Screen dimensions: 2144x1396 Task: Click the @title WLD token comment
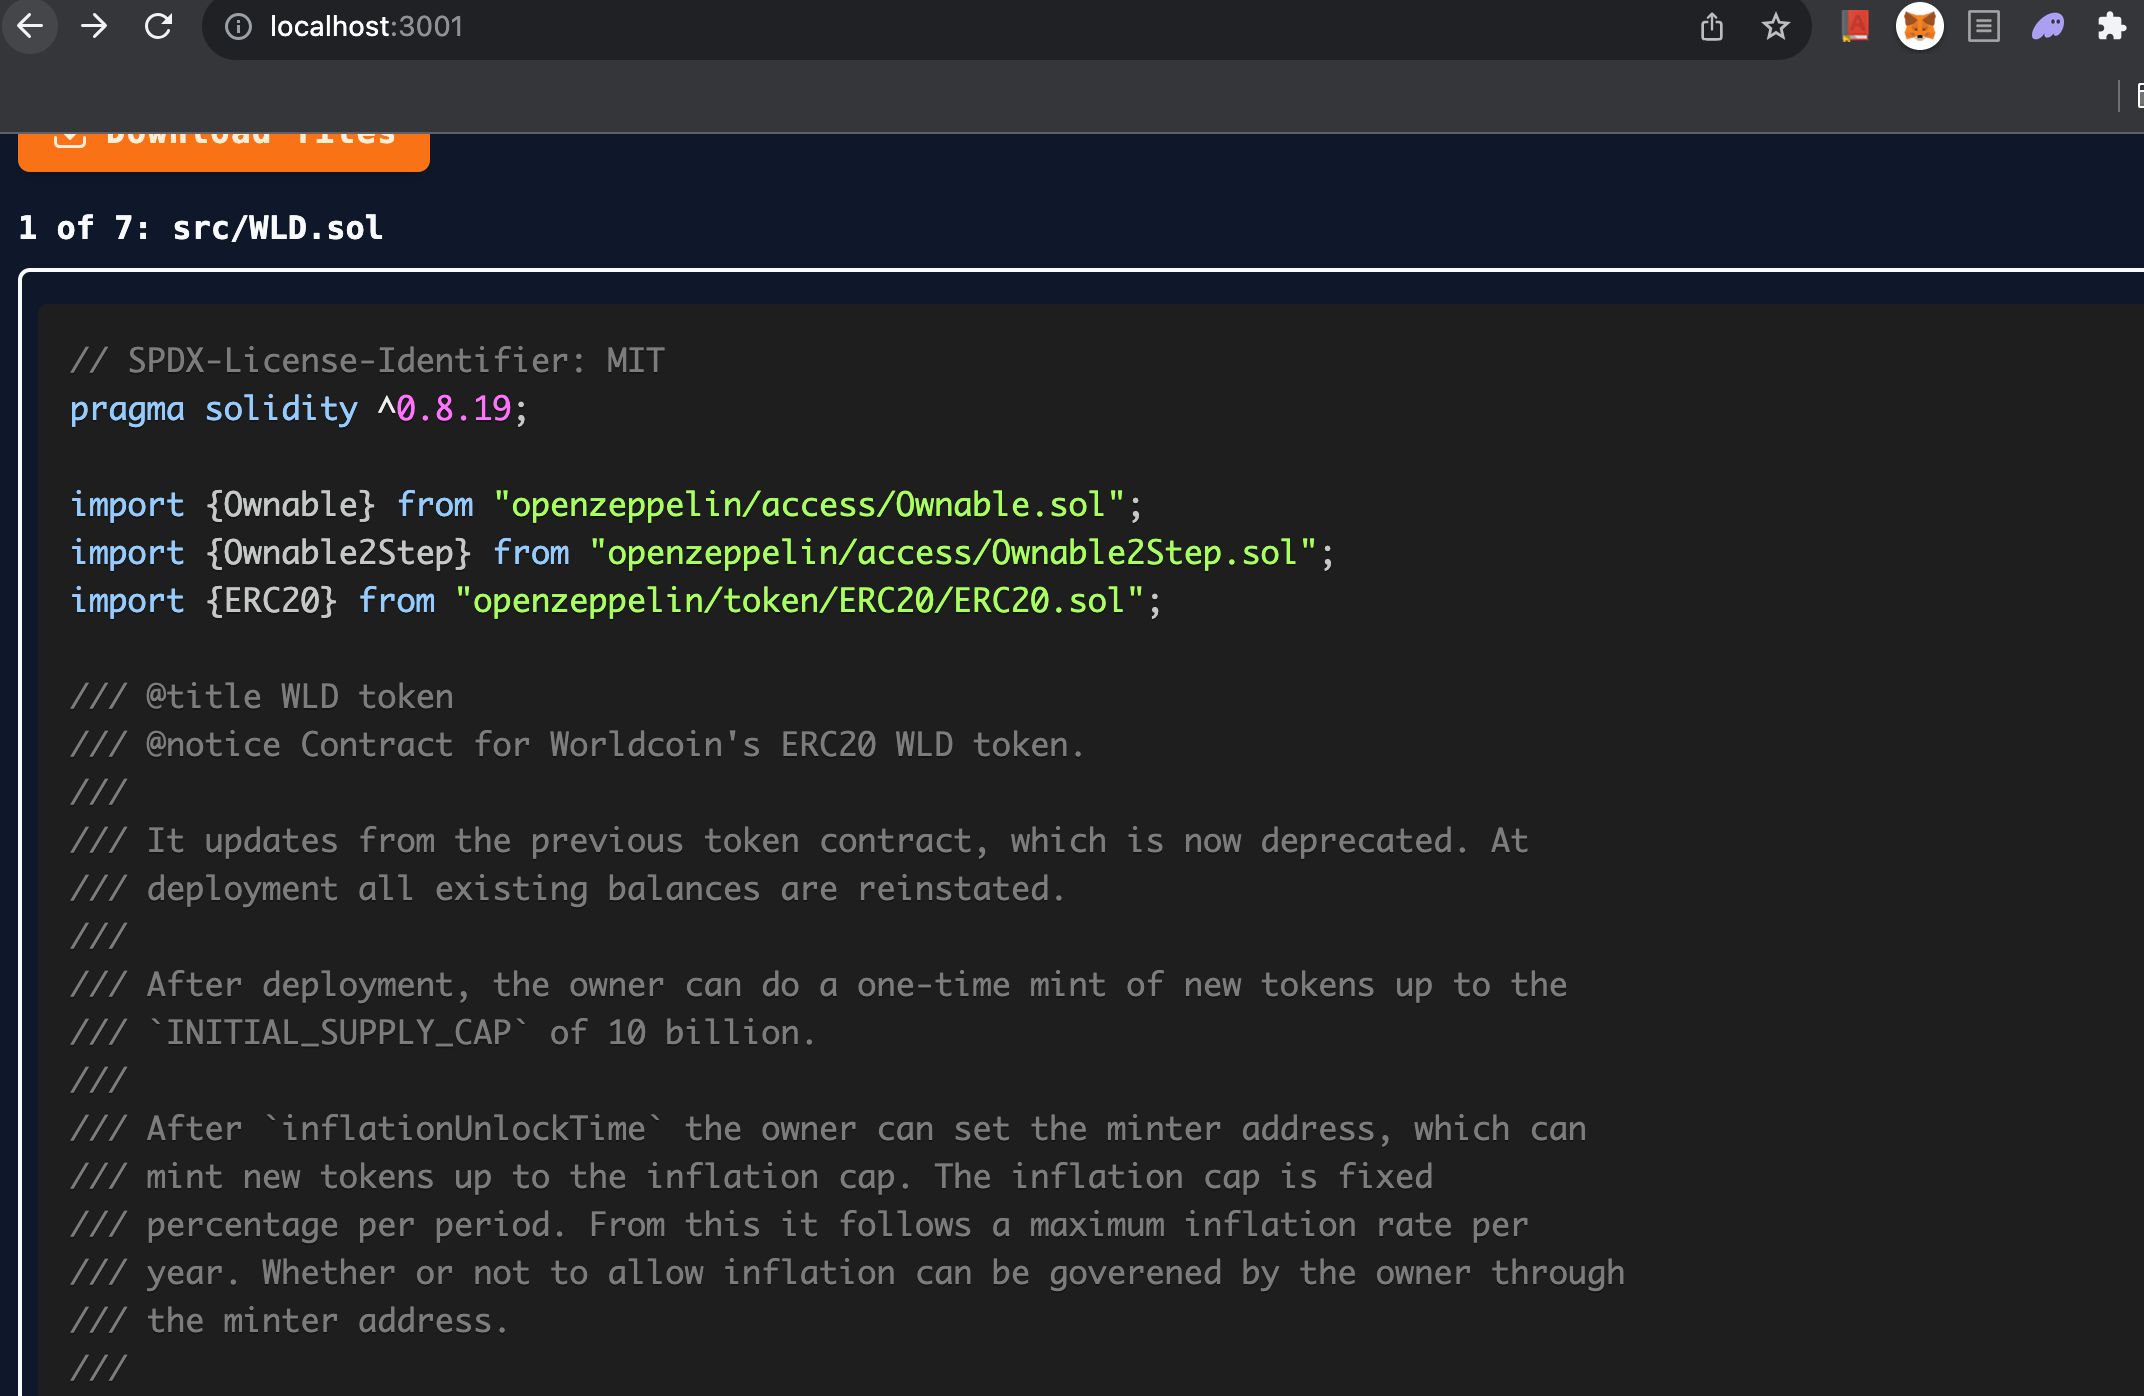click(262, 696)
